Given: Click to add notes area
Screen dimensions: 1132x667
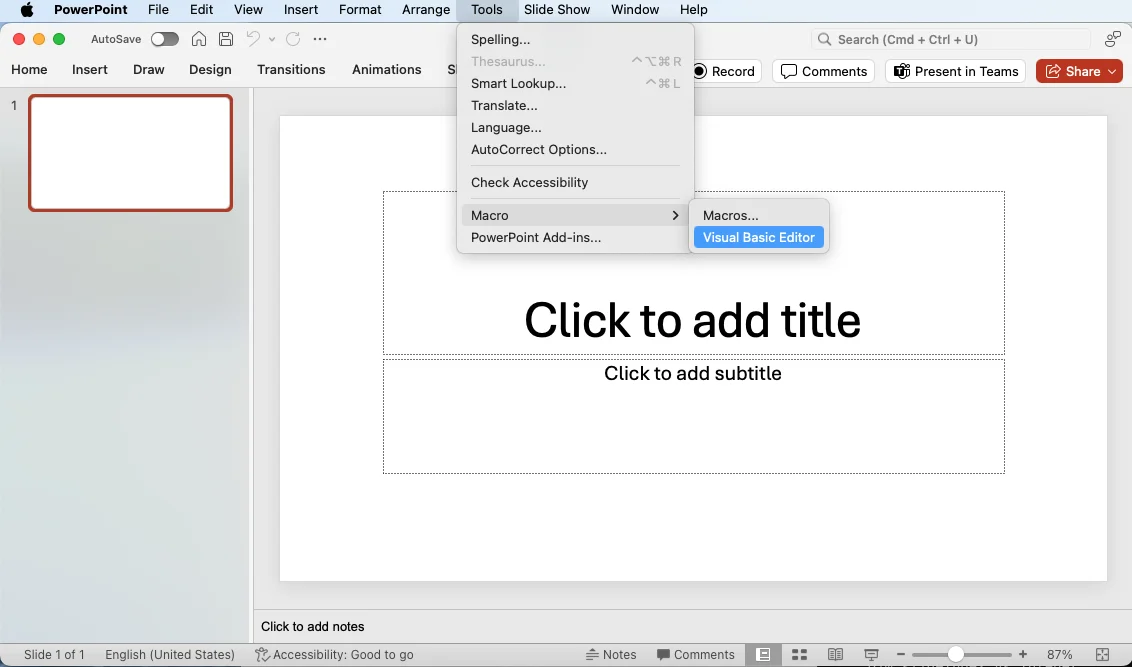Looking at the screenshot, I should click(313, 627).
